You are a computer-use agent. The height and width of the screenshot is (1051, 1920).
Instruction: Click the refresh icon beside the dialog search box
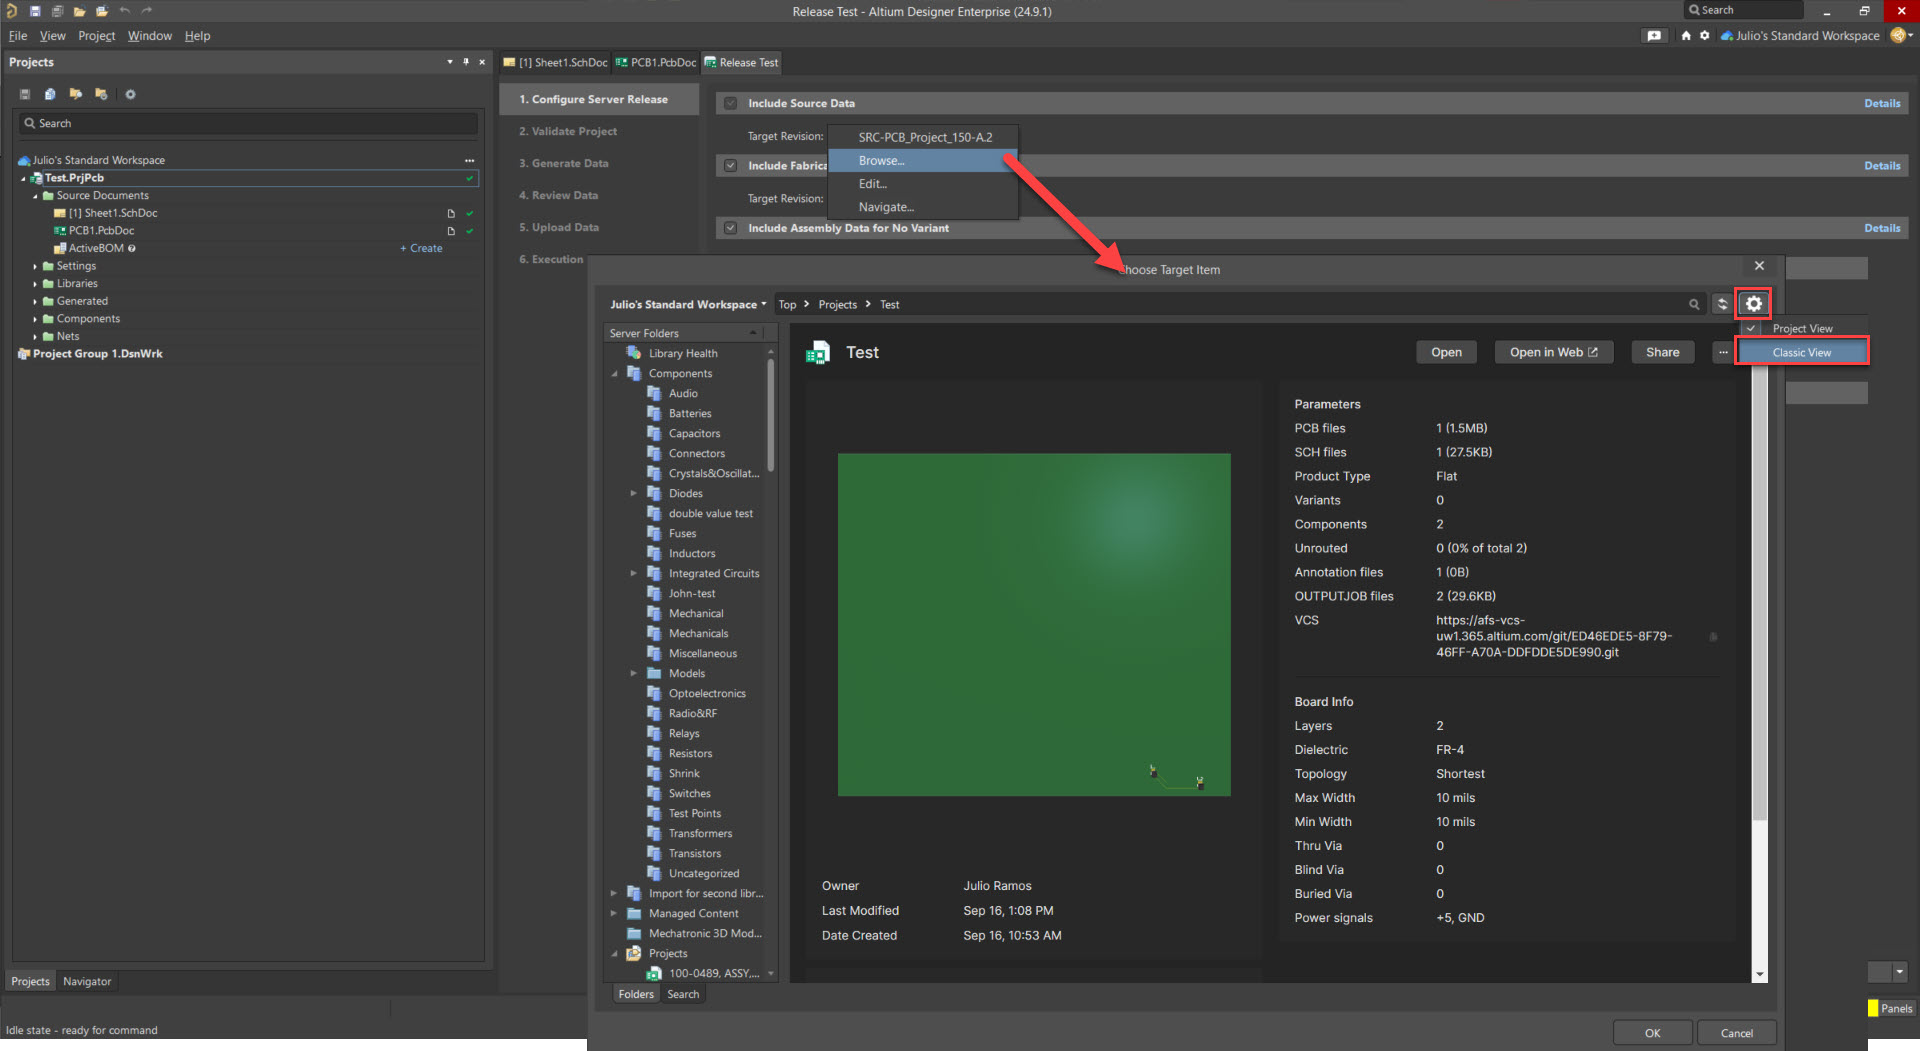click(1722, 304)
